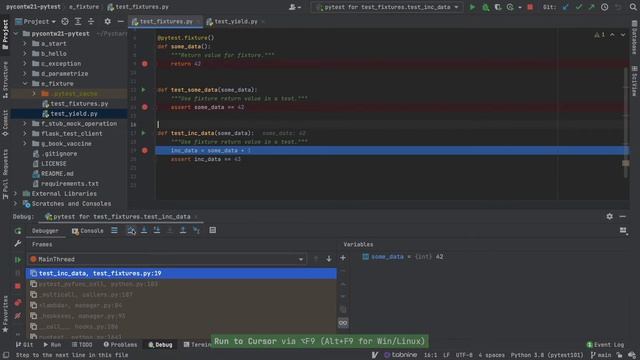Open Event Log in status bar
The width and height of the screenshot is (640, 360).
click(605, 344)
